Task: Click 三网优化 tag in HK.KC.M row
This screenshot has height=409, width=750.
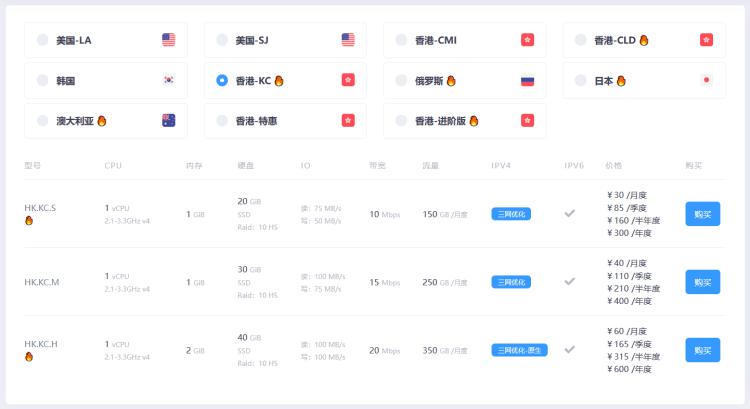Action: (511, 282)
